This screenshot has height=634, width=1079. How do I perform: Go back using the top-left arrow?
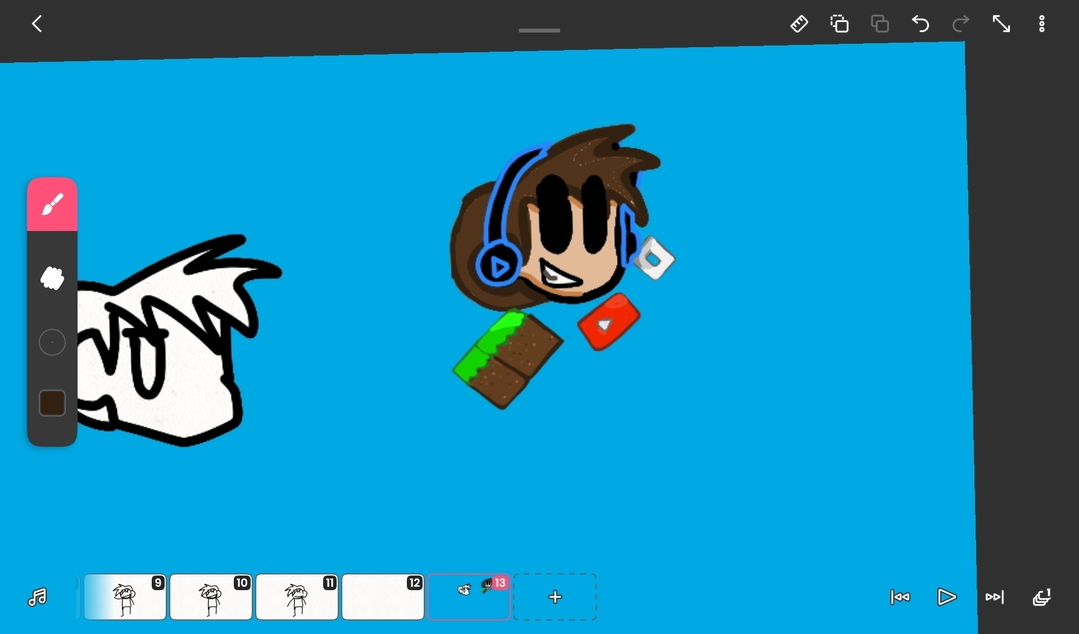37,24
